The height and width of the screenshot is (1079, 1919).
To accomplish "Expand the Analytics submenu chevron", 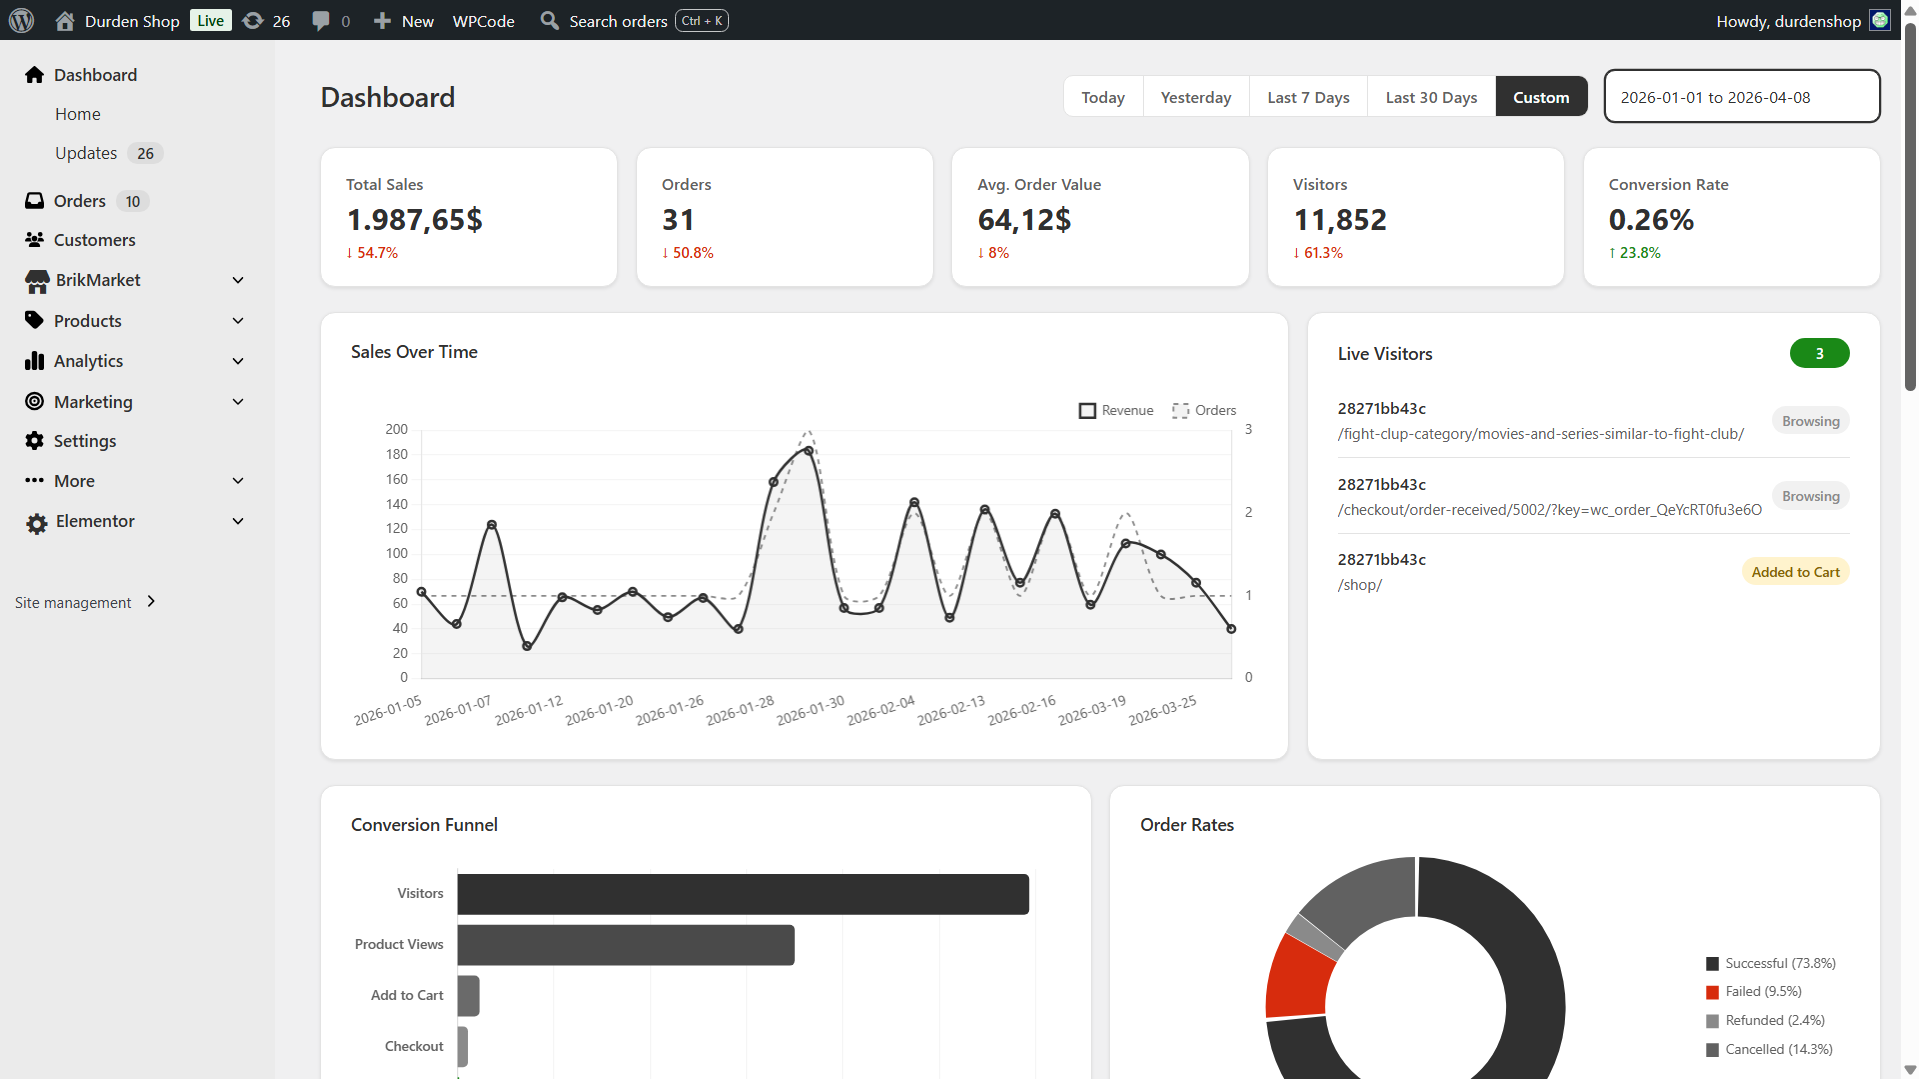I will 238,361.
